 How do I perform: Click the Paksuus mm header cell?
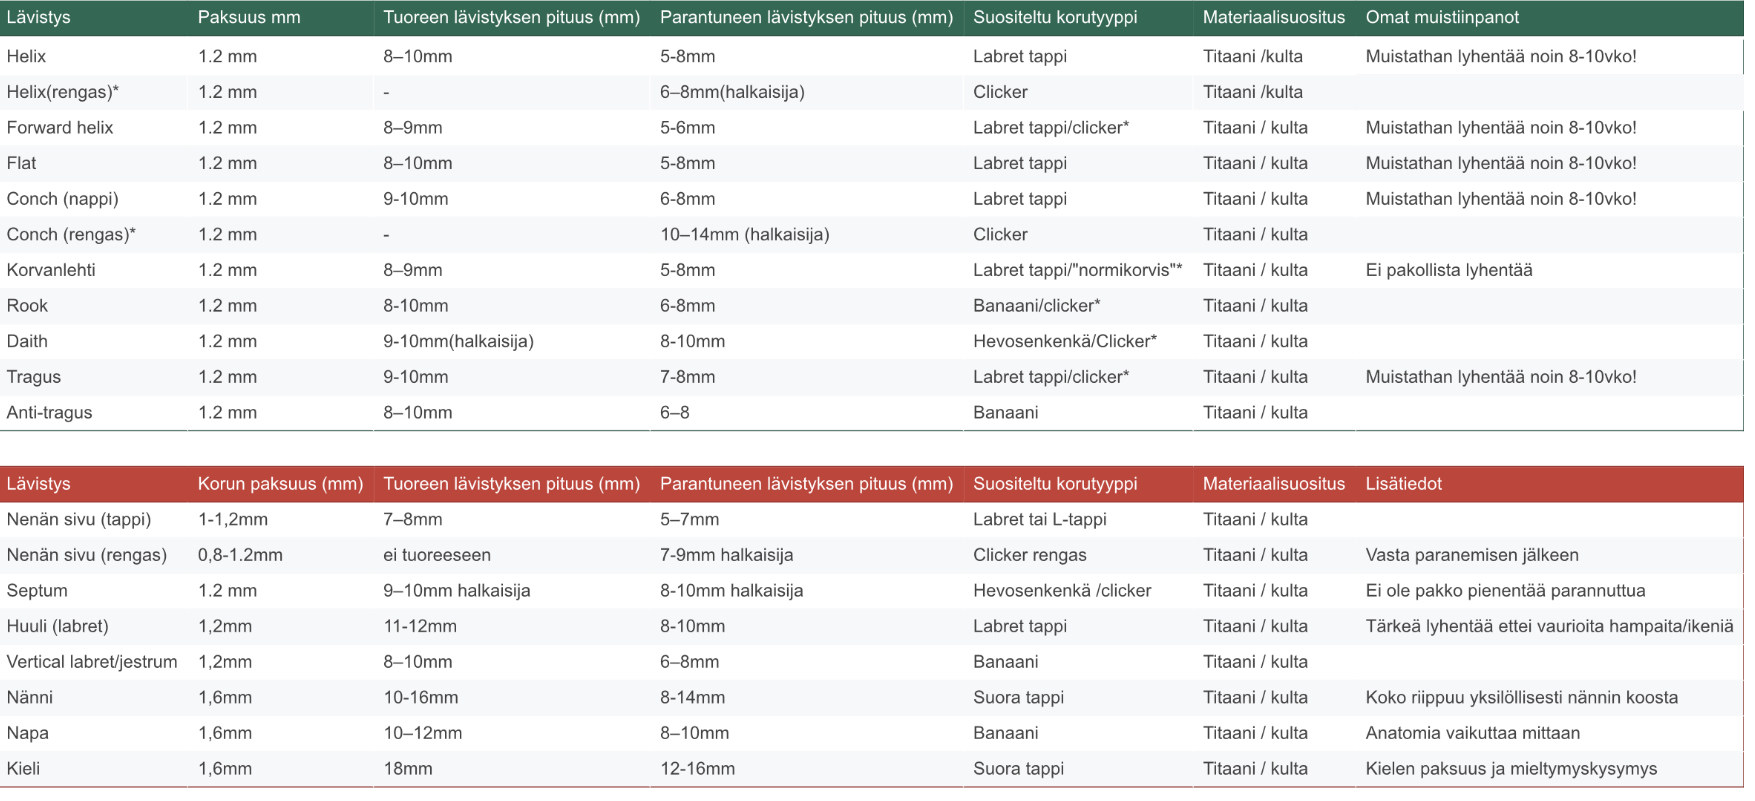[x=249, y=17]
